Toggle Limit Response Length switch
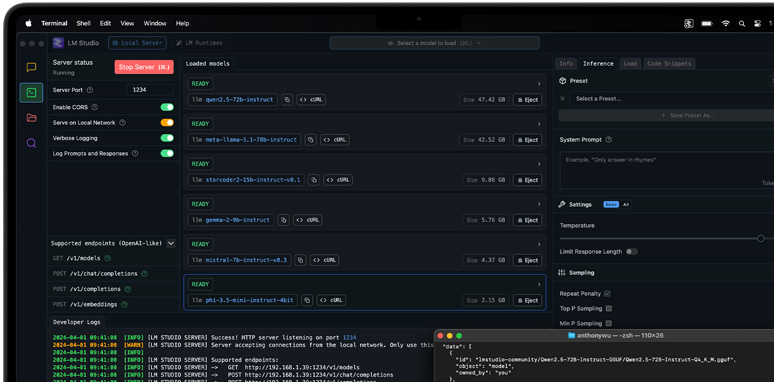Viewport: 774px width, 382px height. (632, 252)
